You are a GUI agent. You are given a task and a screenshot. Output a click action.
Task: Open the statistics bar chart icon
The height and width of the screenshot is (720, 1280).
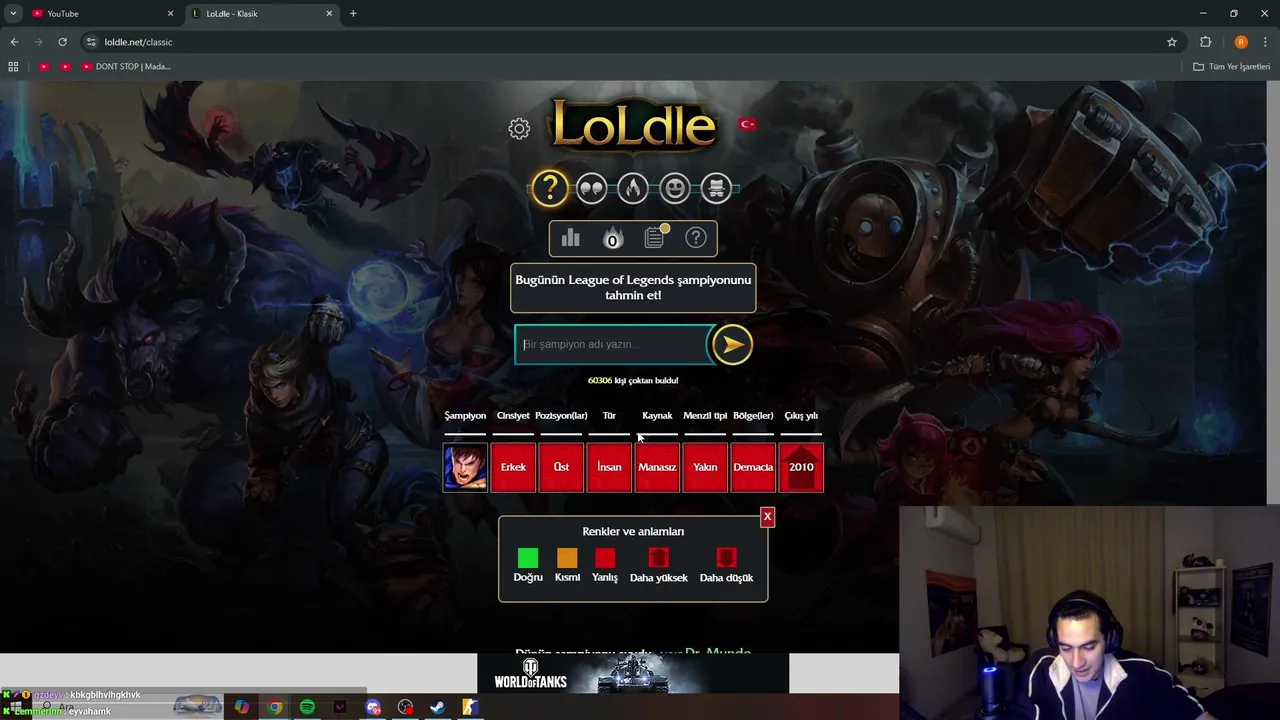pyautogui.click(x=571, y=238)
